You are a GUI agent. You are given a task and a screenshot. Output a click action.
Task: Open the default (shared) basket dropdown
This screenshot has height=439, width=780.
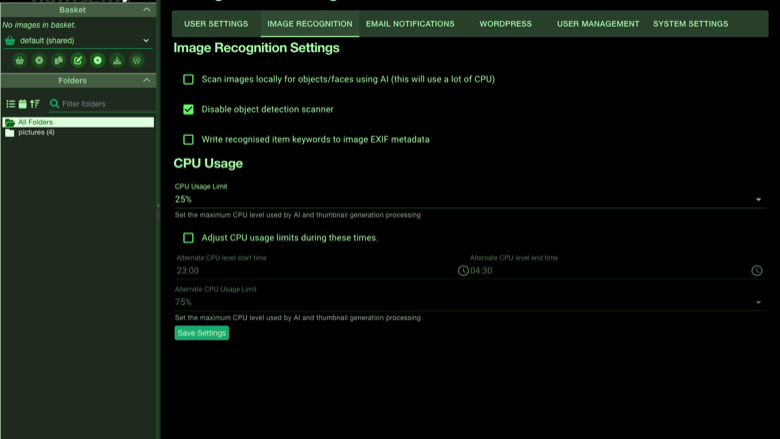point(78,41)
